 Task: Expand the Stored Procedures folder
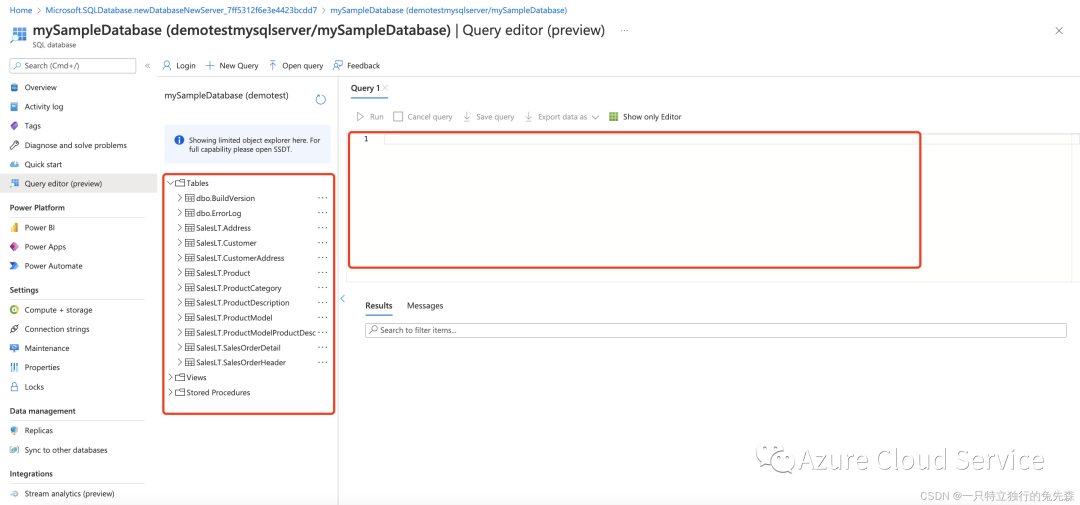pyautogui.click(x=170, y=393)
